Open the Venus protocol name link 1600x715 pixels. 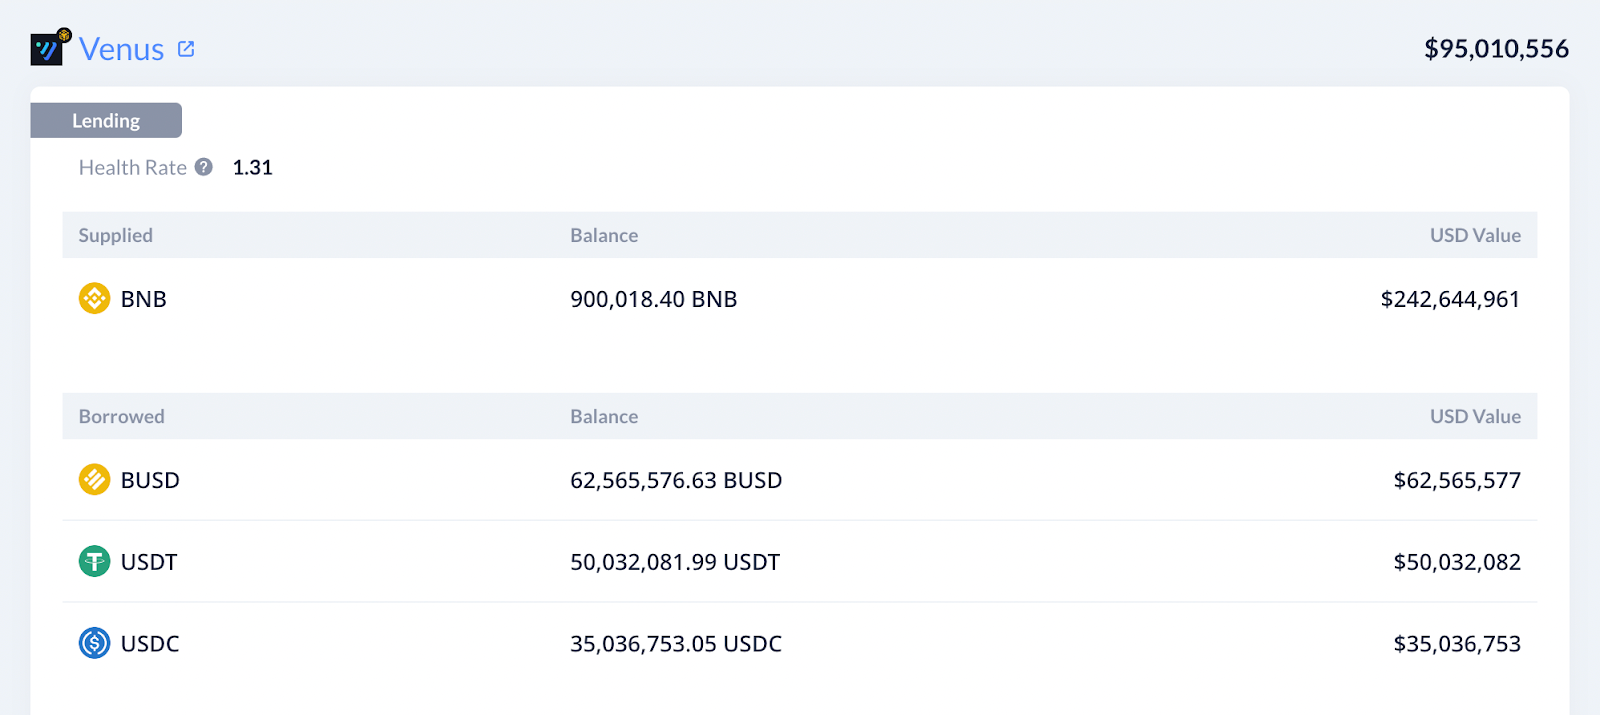pos(121,49)
